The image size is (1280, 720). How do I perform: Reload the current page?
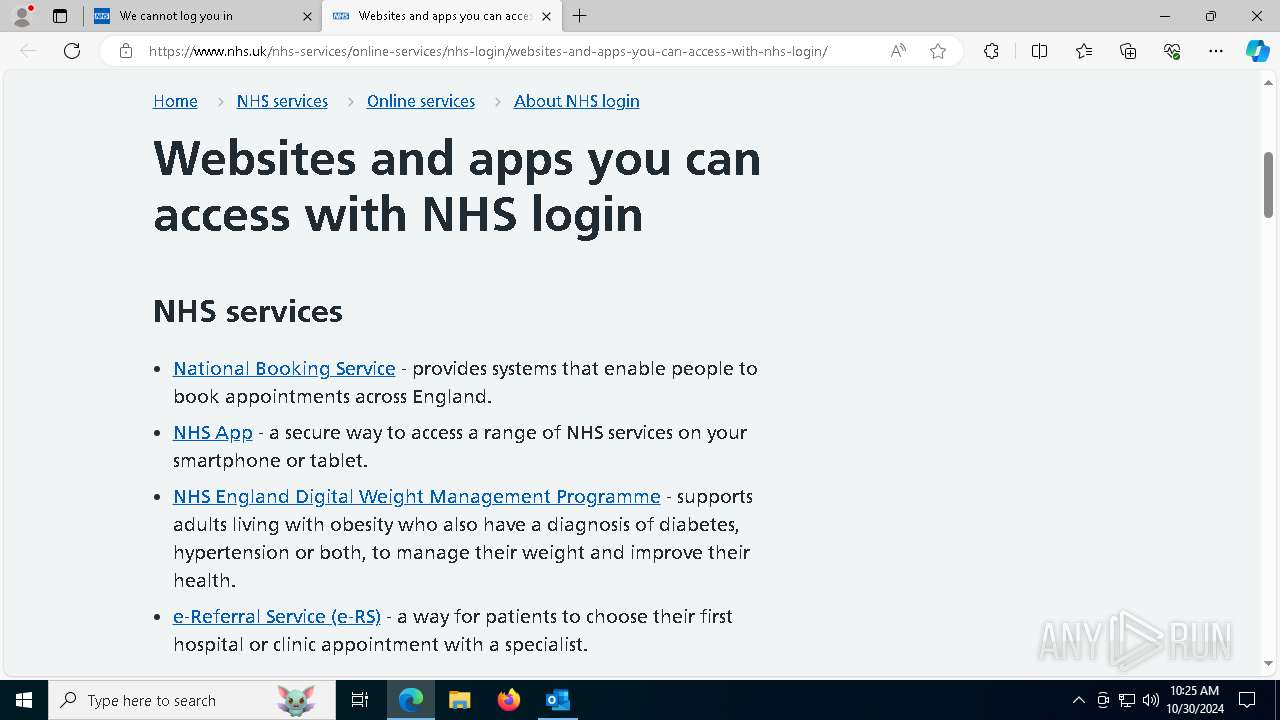[72, 51]
